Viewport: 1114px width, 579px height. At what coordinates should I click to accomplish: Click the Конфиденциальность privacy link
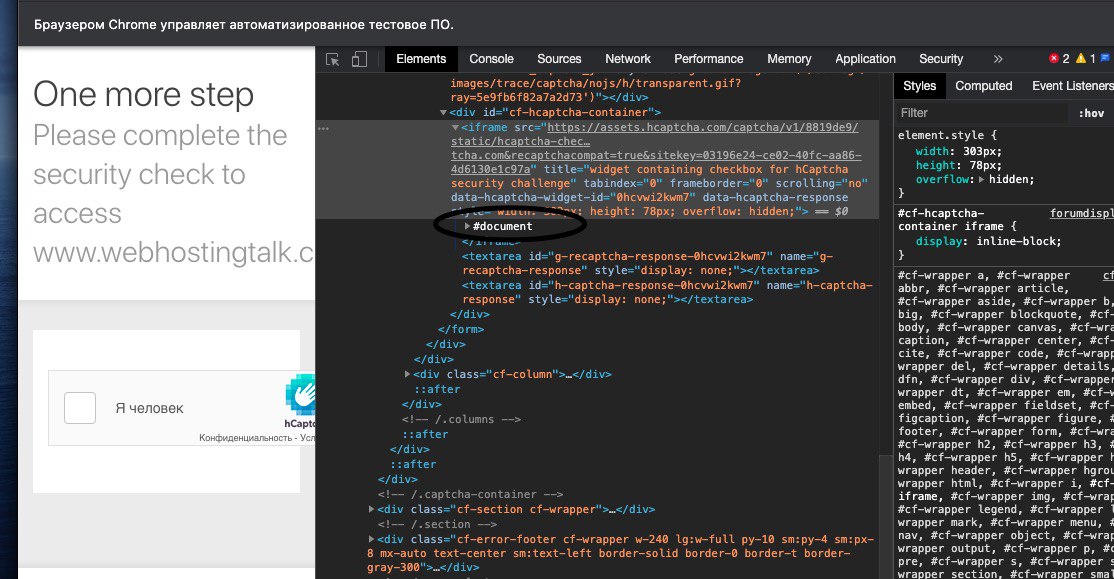click(x=245, y=438)
